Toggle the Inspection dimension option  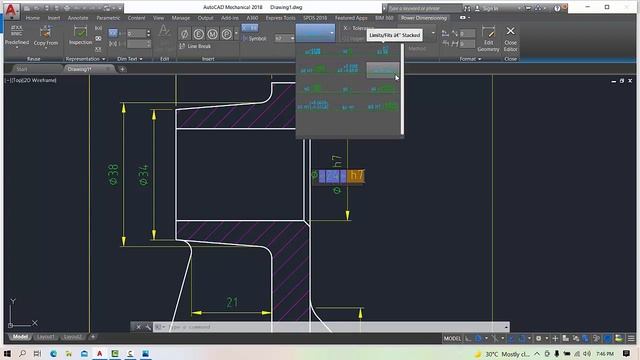[x=80, y=36]
